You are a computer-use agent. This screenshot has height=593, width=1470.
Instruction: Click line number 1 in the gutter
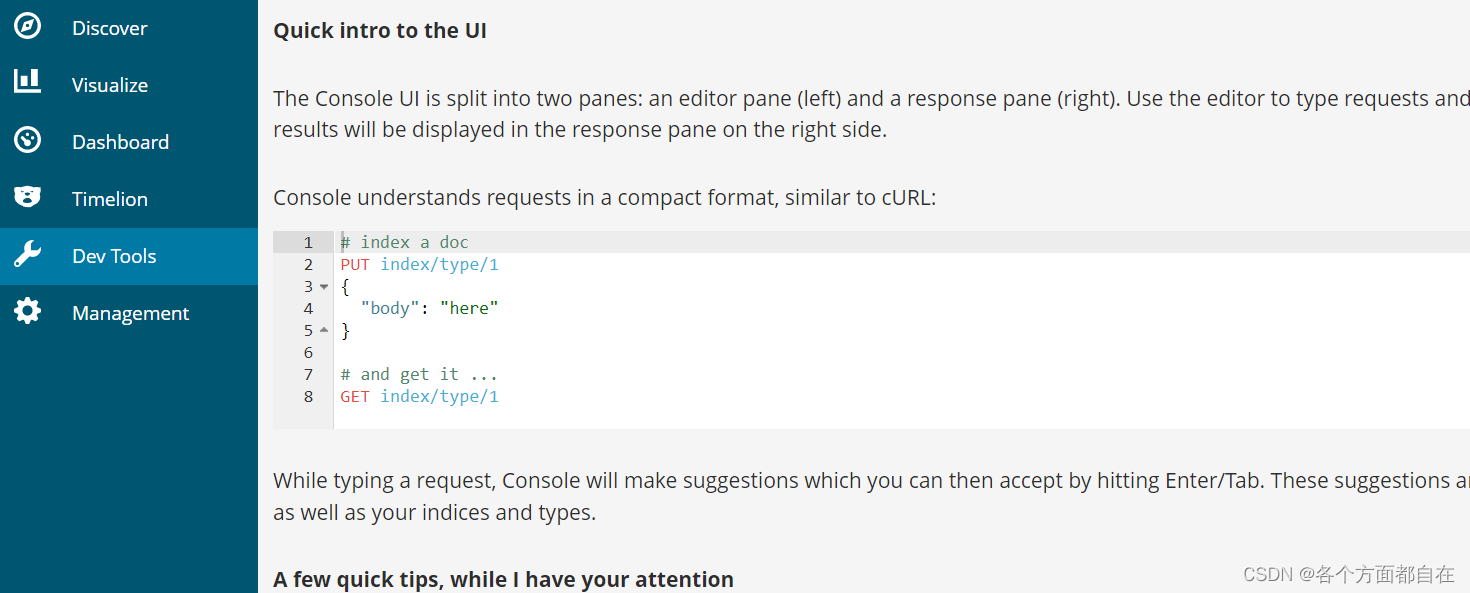(x=308, y=242)
